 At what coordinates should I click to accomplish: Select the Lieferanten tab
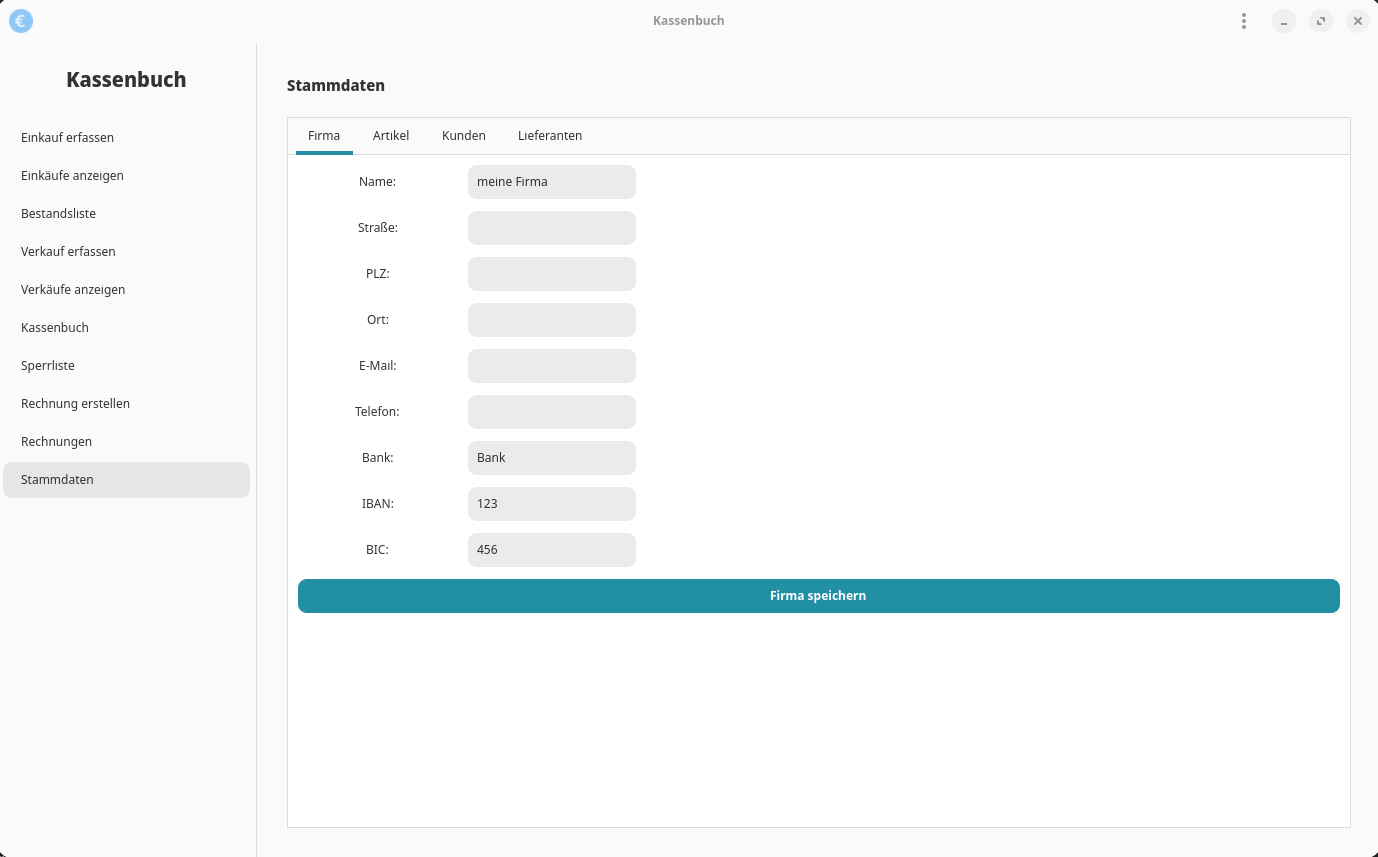550,136
